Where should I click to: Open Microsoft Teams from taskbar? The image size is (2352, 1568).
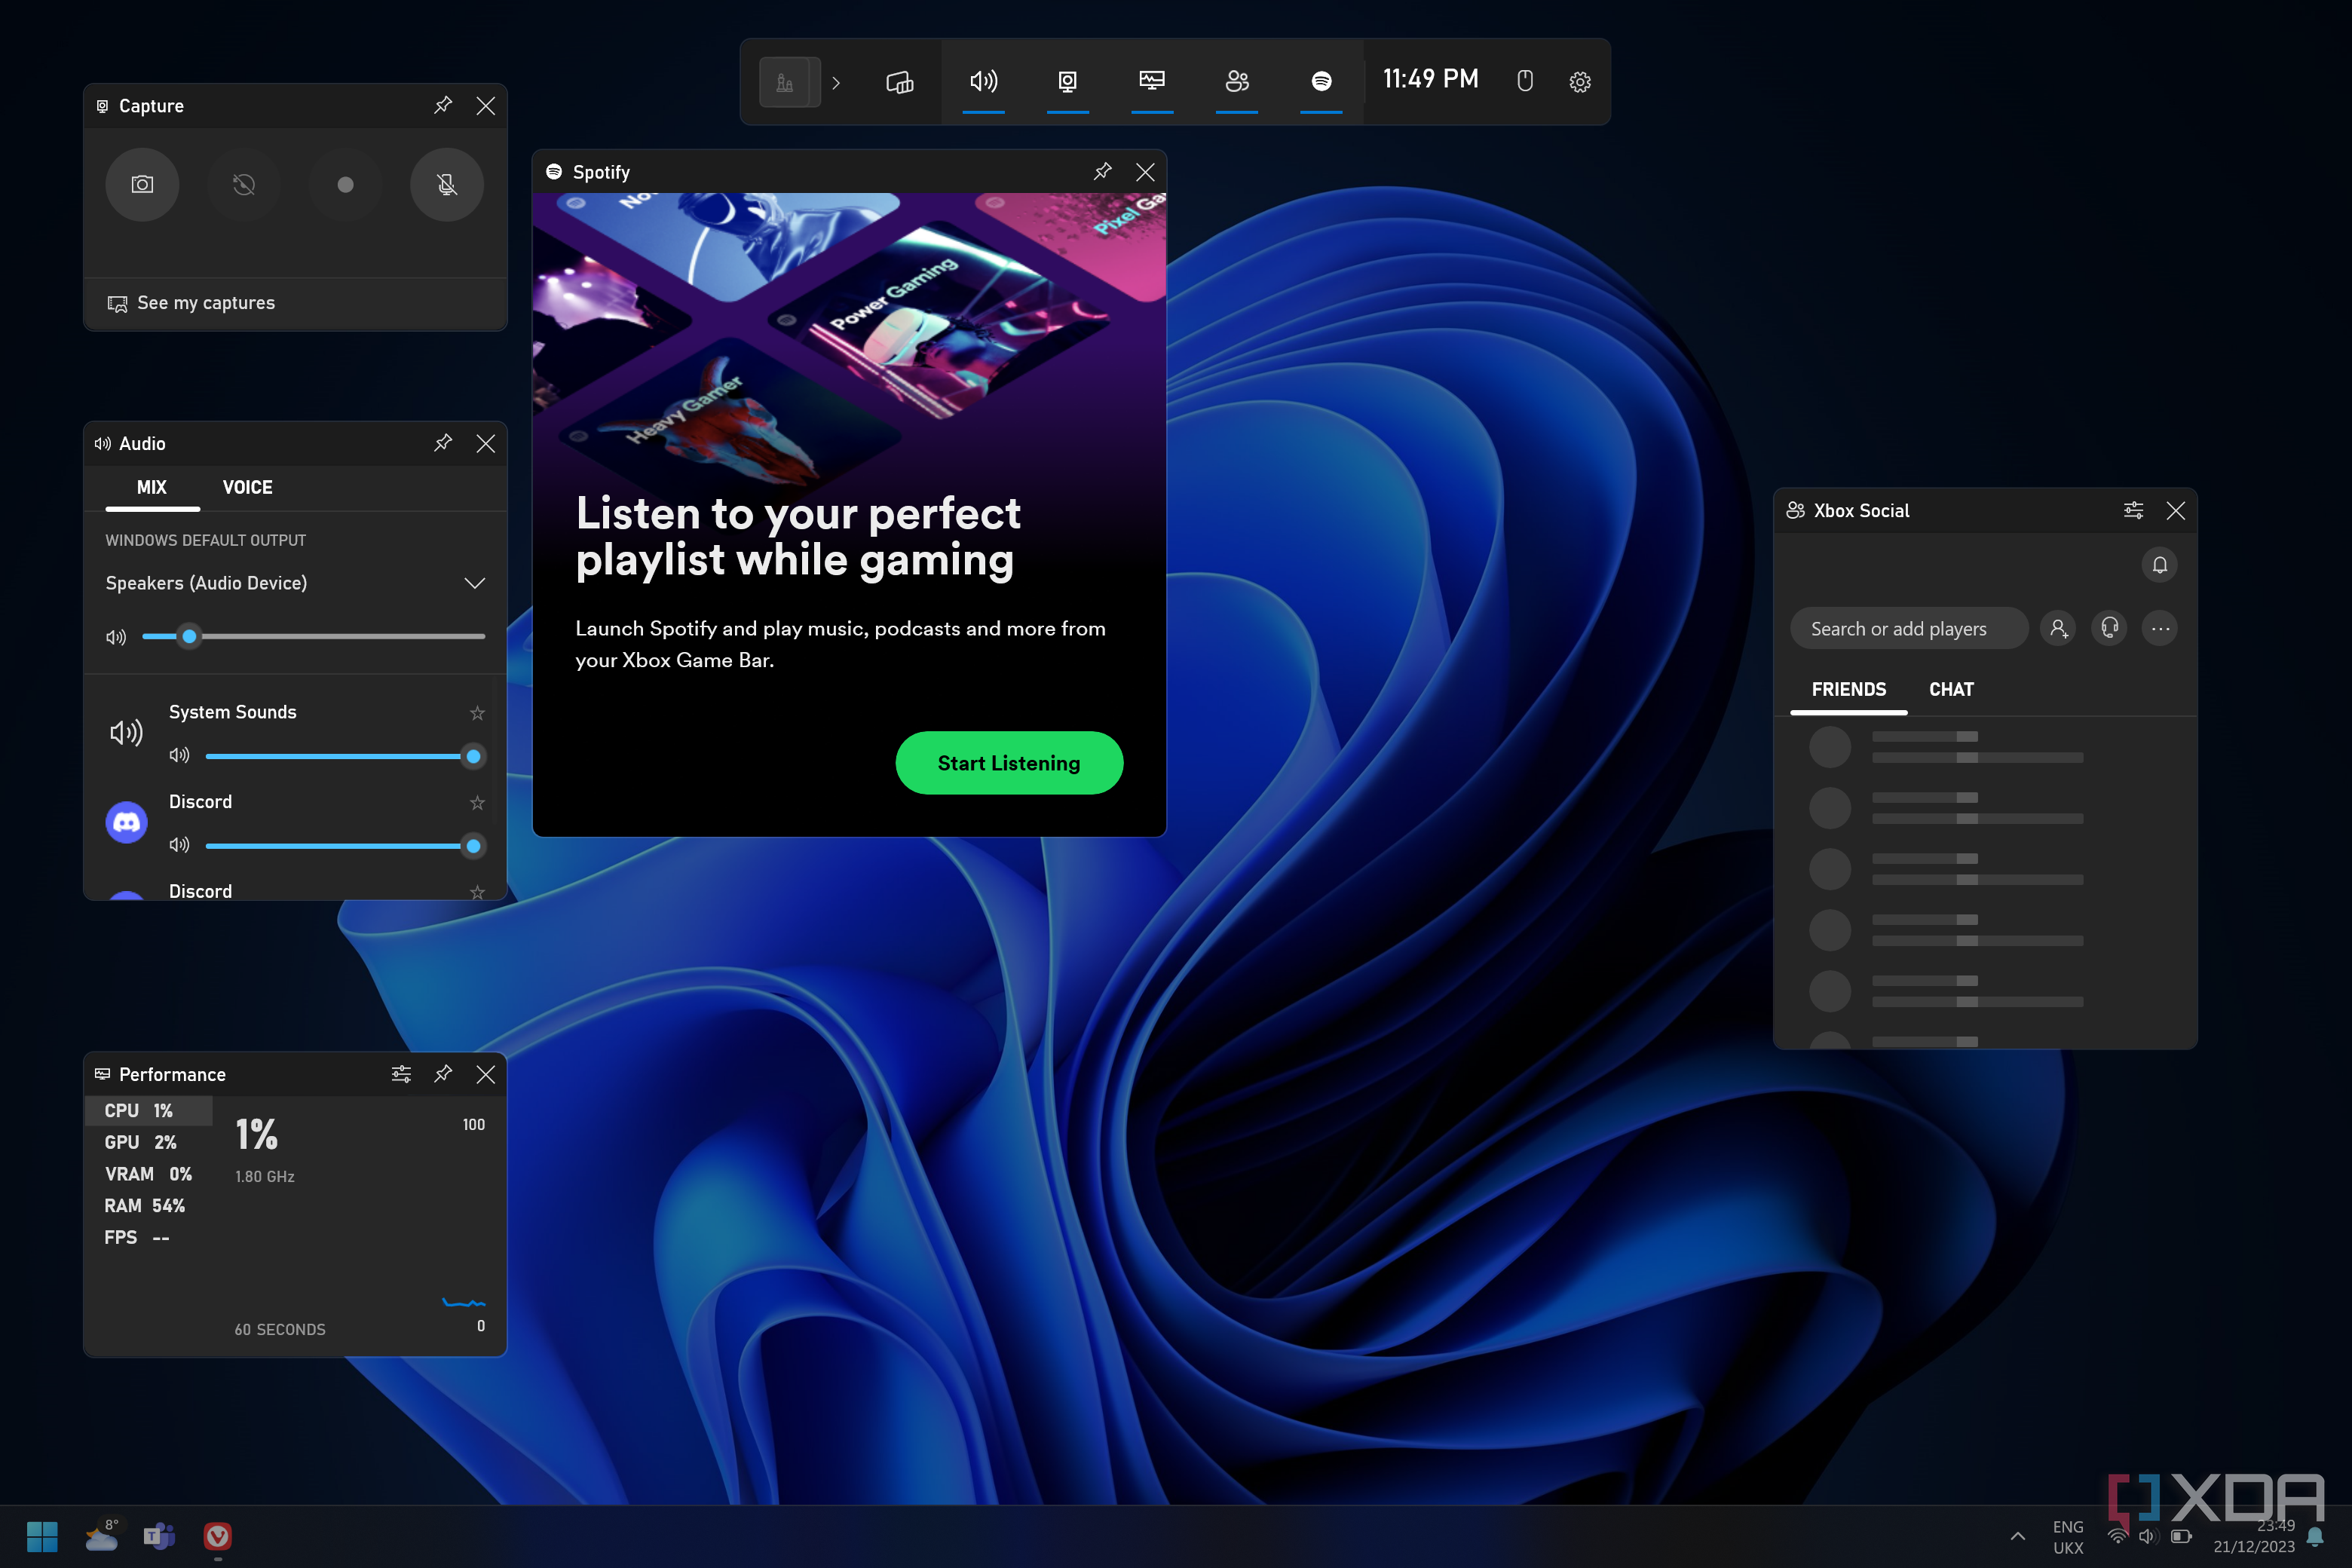159,1536
